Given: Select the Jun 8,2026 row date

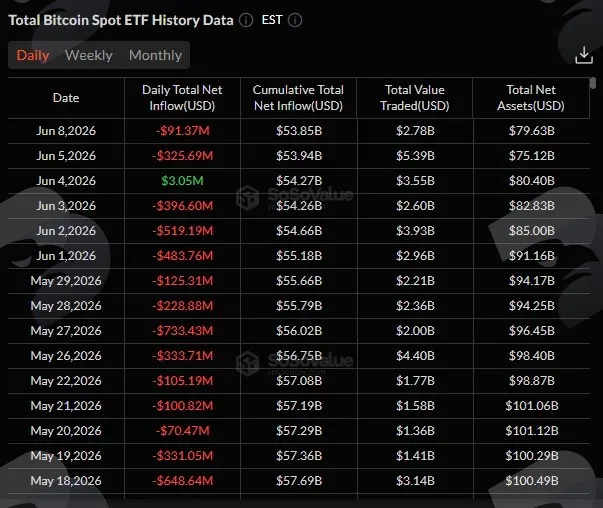Looking at the screenshot, I should (66, 131).
